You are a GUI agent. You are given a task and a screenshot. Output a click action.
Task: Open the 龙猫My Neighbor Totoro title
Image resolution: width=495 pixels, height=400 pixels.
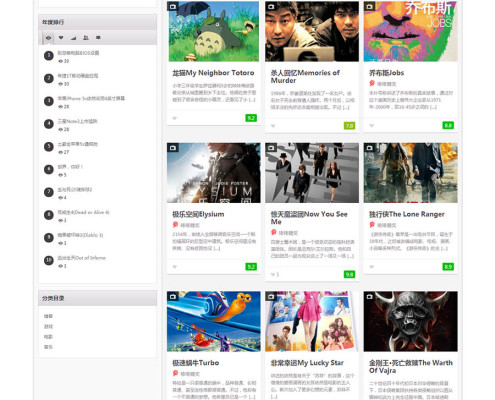pos(213,73)
